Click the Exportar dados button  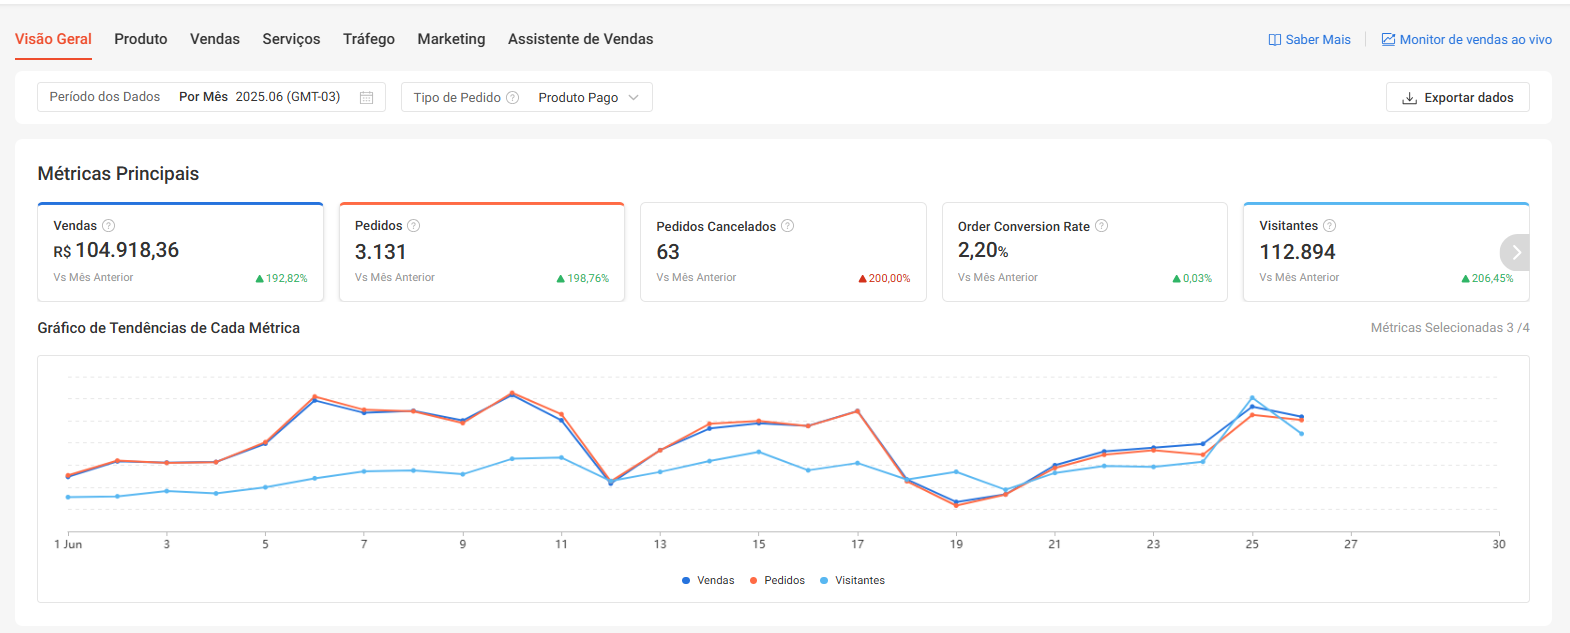pos(1457,98)
